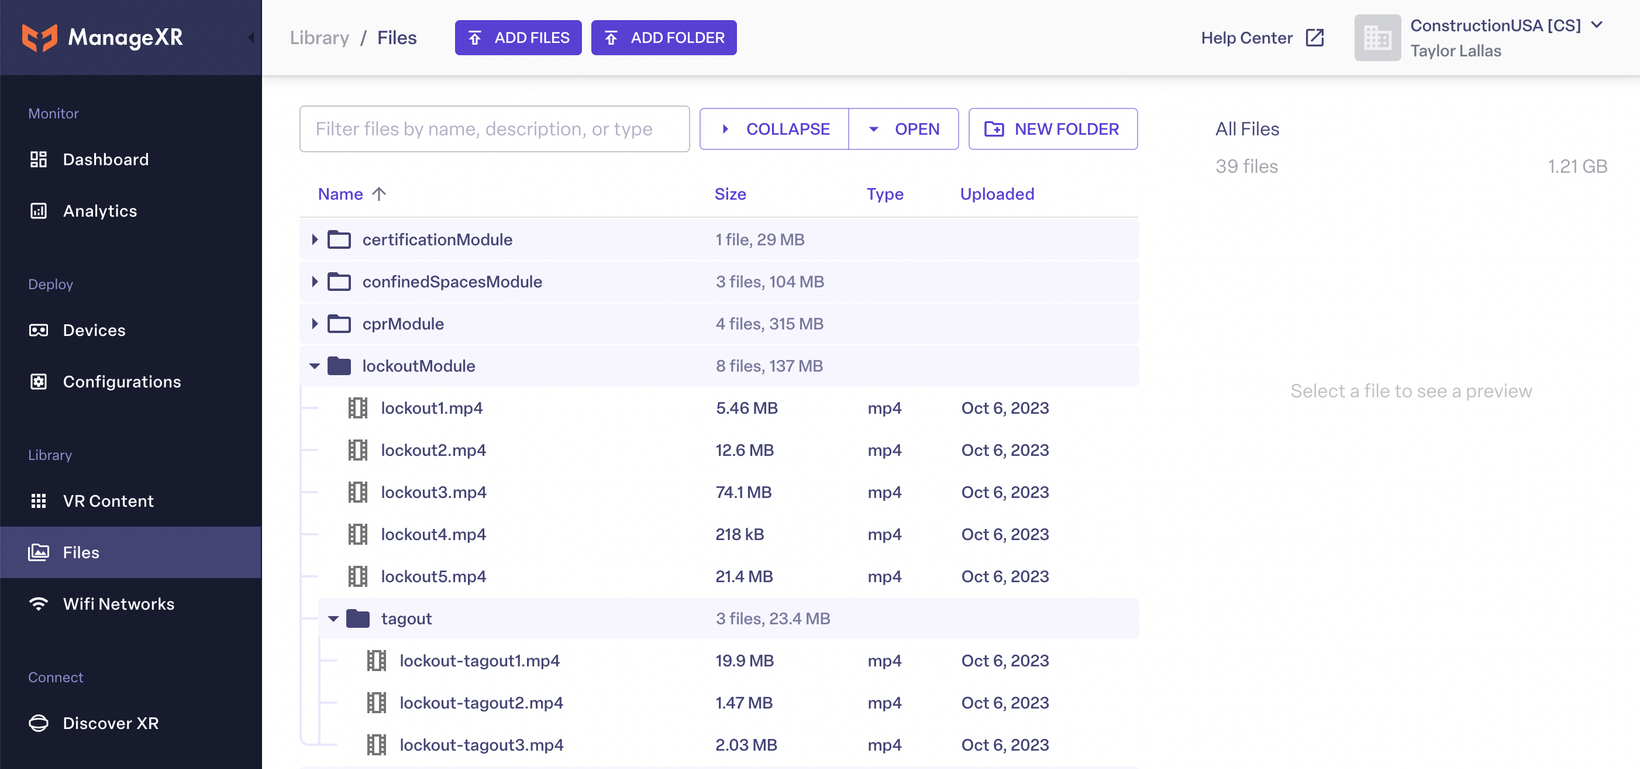Screen dimensions: 1640x769
Task: Collapse the lockoutModule folder arrow
Action: pyautogui.click(x=314, y=366)
